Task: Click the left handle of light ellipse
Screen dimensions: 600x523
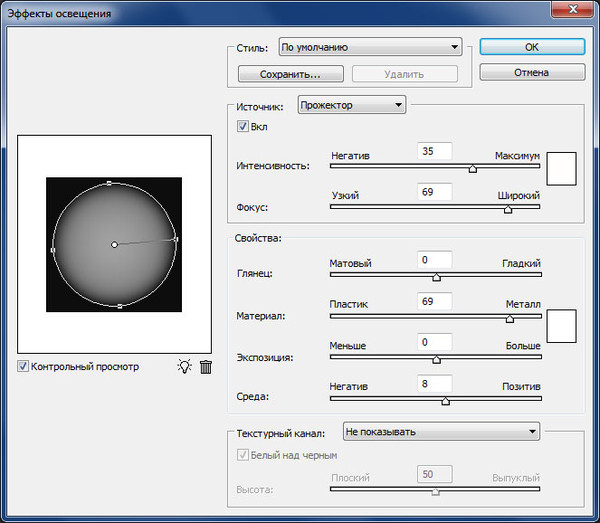Action: (x=53, y=250)
